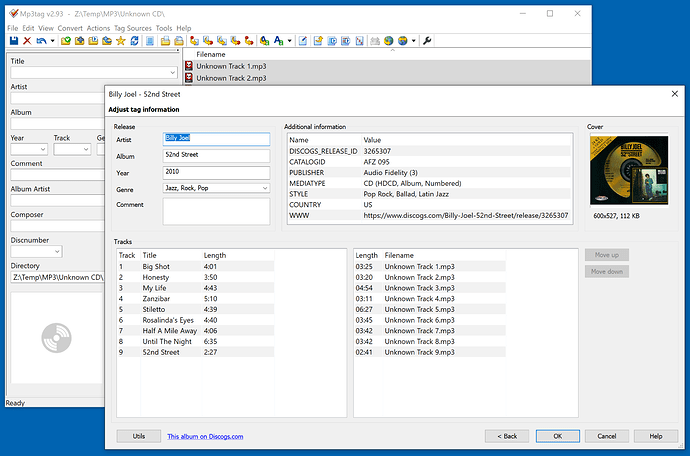Click the '< Back' button
The width and height of the screenshot is (690, 456).
pos(507,436)
